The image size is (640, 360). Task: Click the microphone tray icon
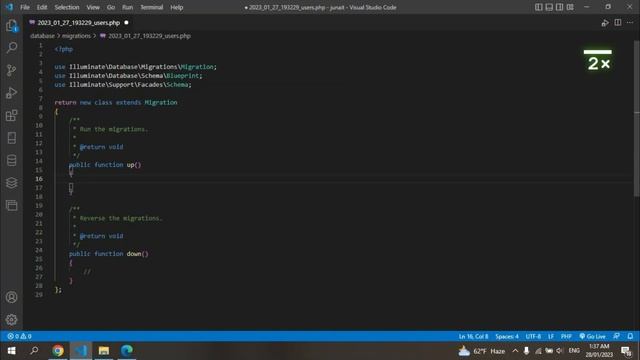click(527, 351)
